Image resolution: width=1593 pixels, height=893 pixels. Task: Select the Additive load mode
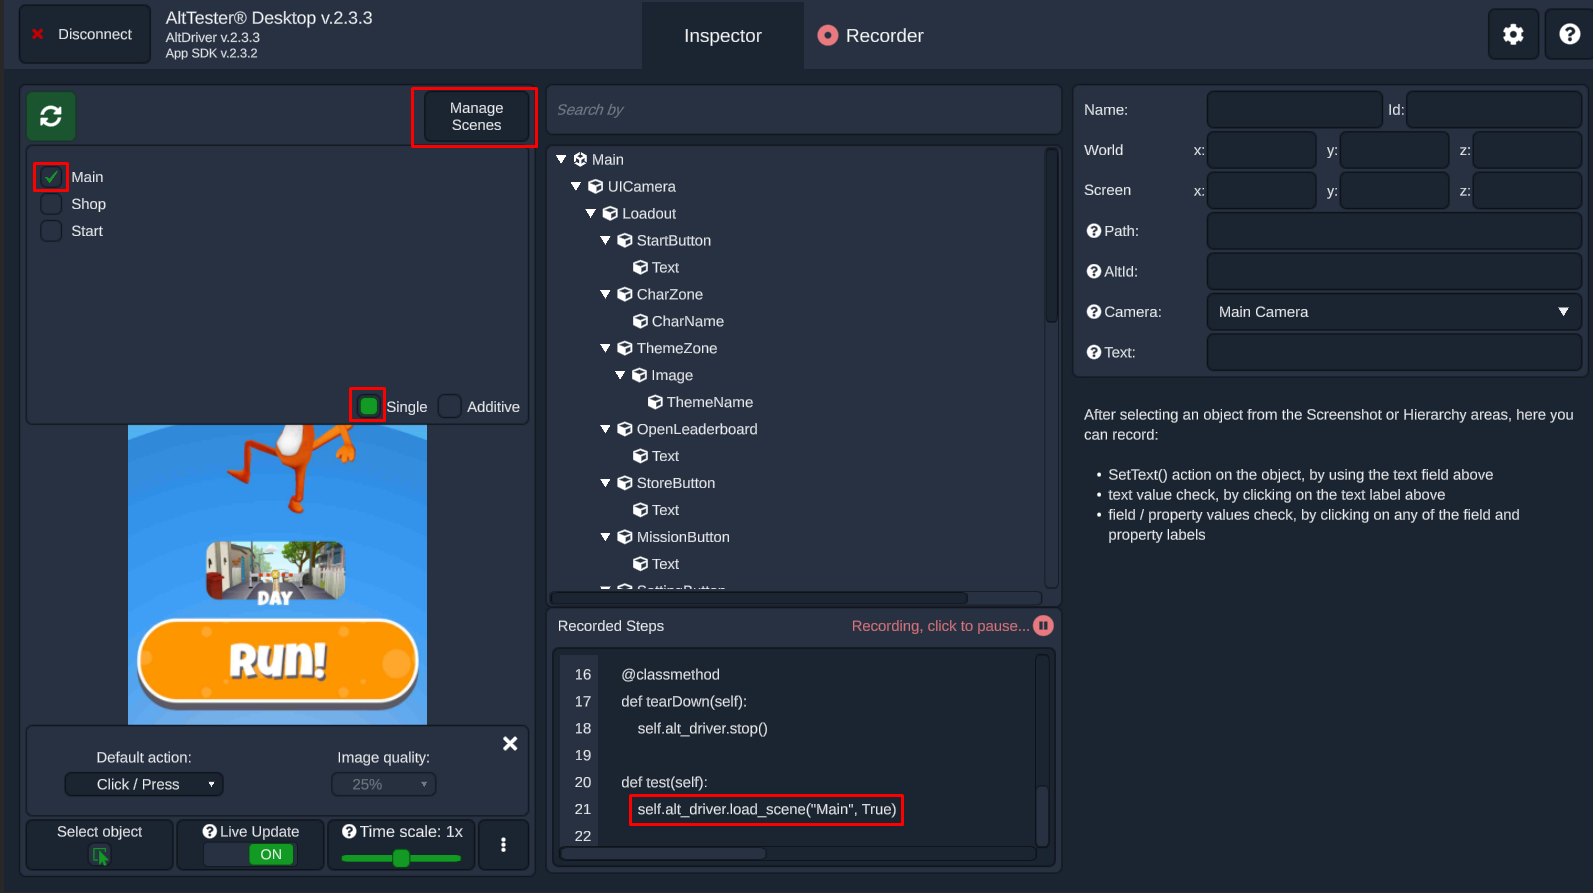pyautogui.click(x=450, y=406)
